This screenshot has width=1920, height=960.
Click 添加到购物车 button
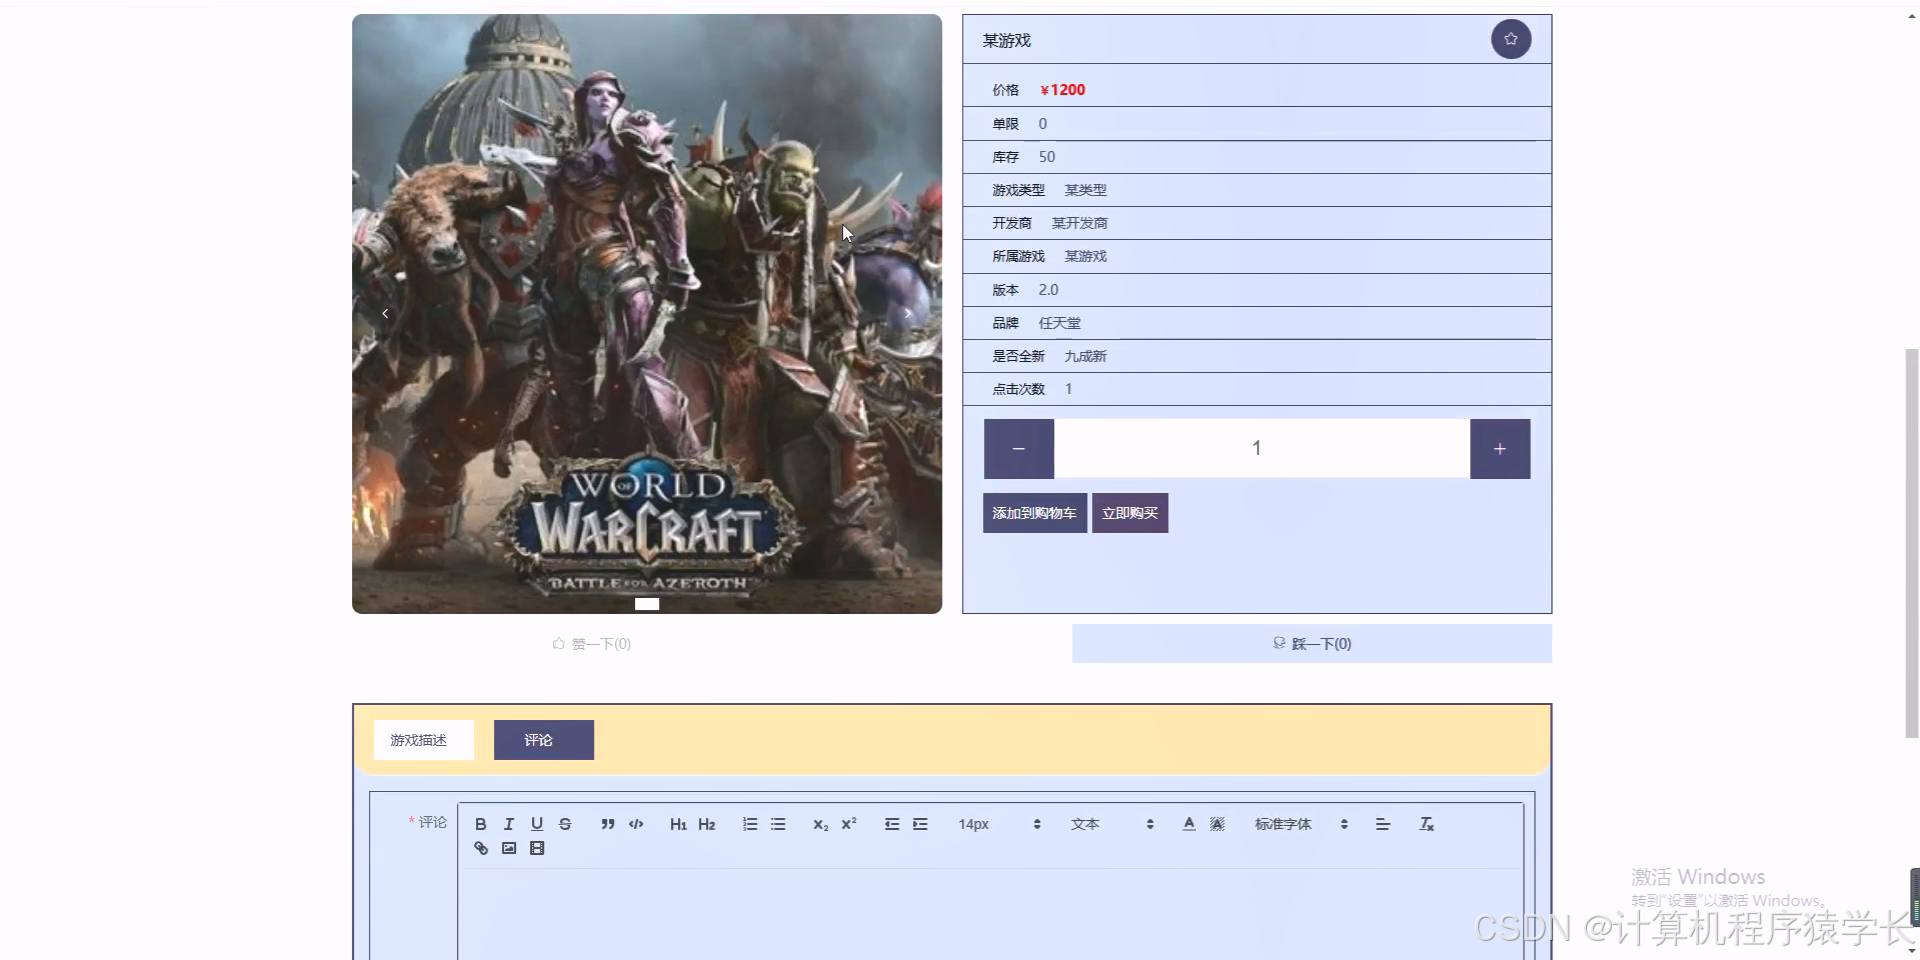(x=1035, y=513)
